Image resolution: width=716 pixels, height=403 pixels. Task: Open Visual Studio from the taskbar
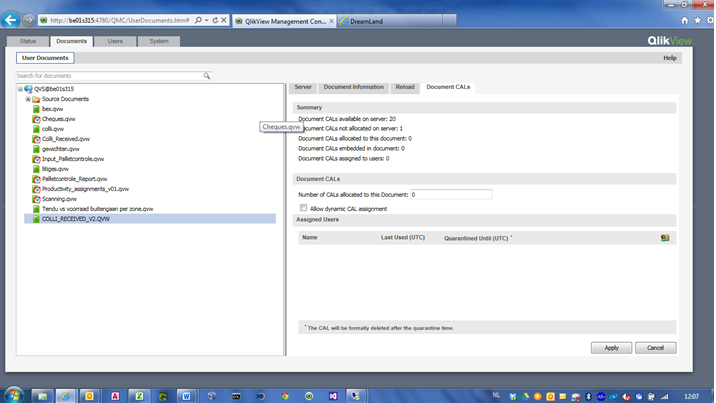[x=333, y=396]
